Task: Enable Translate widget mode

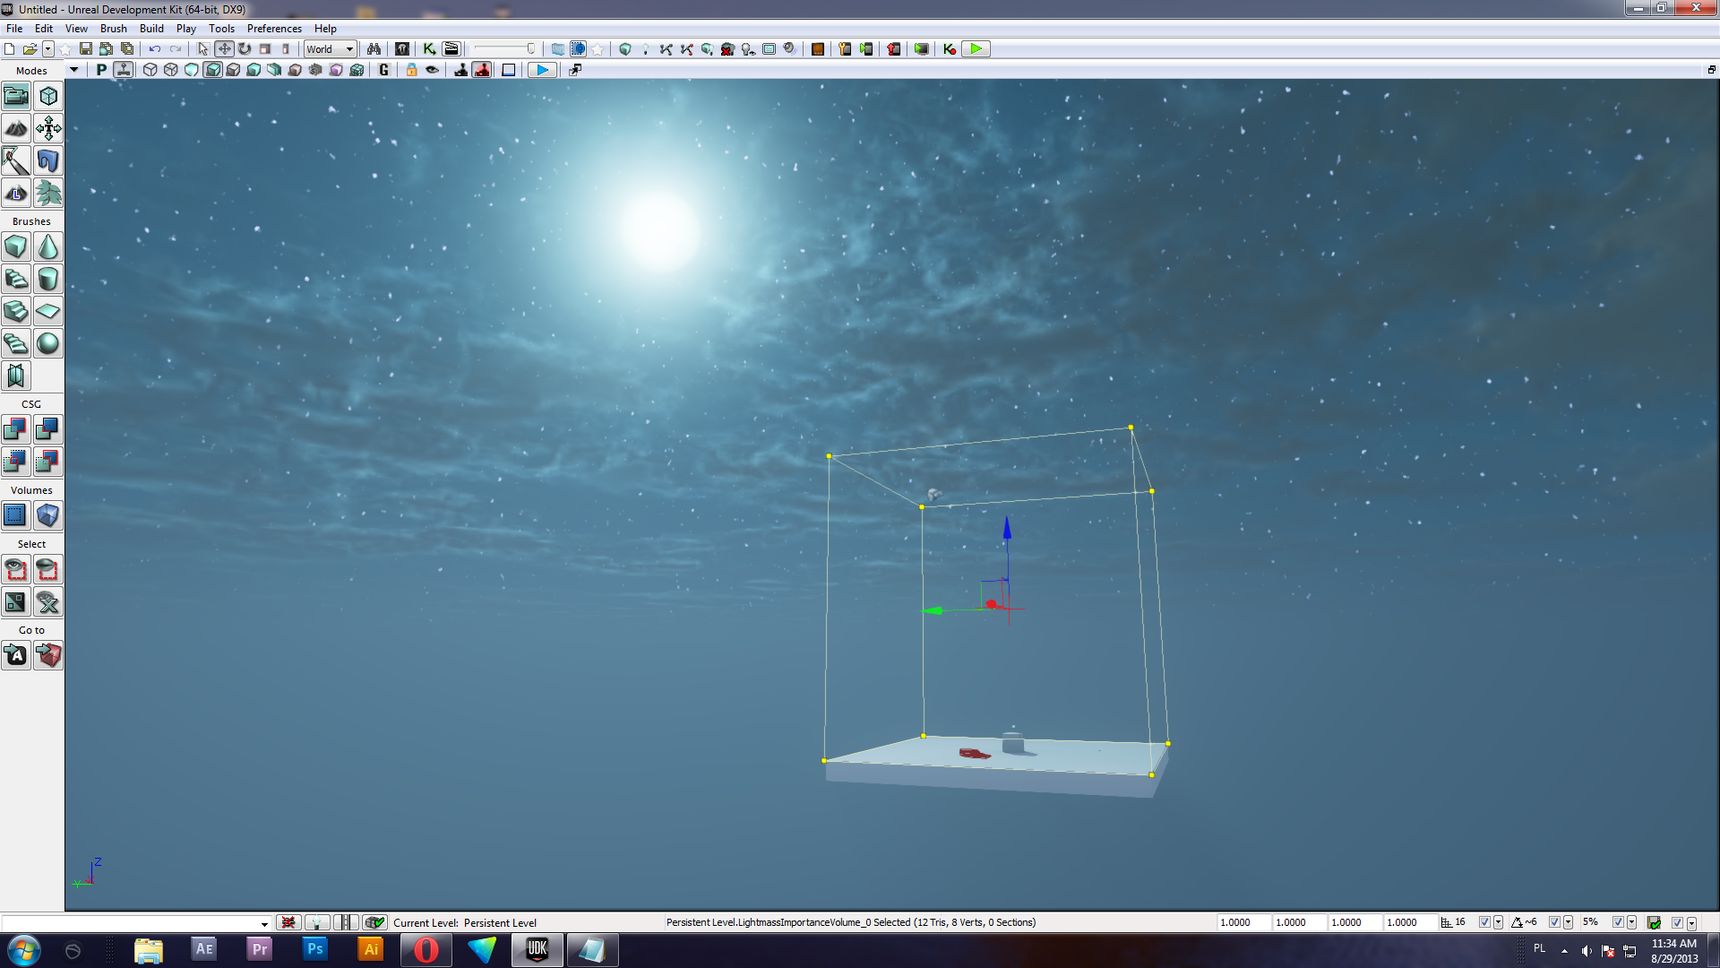Action: (224, 49)
